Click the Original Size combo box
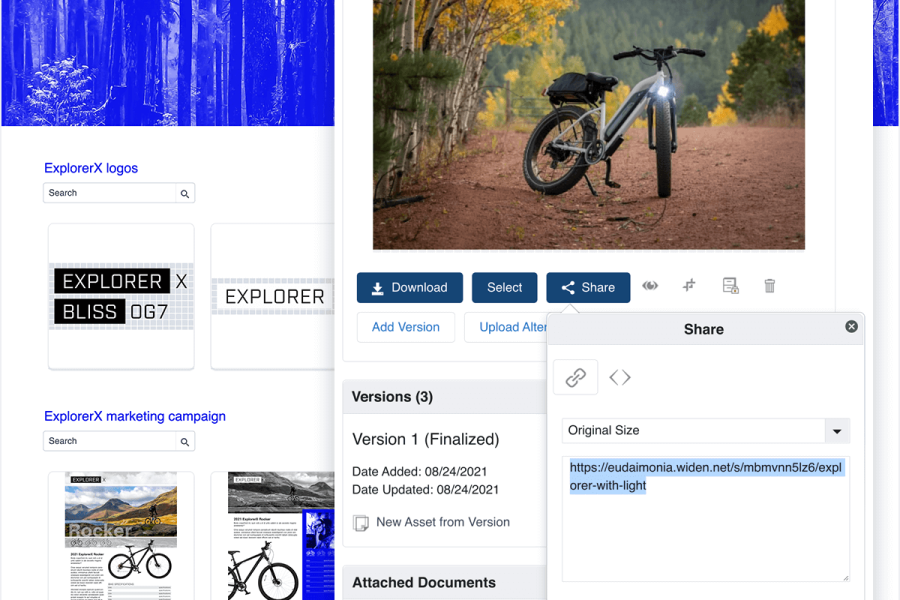This screenshot has height=600, width=900. [x=692, y=431]
